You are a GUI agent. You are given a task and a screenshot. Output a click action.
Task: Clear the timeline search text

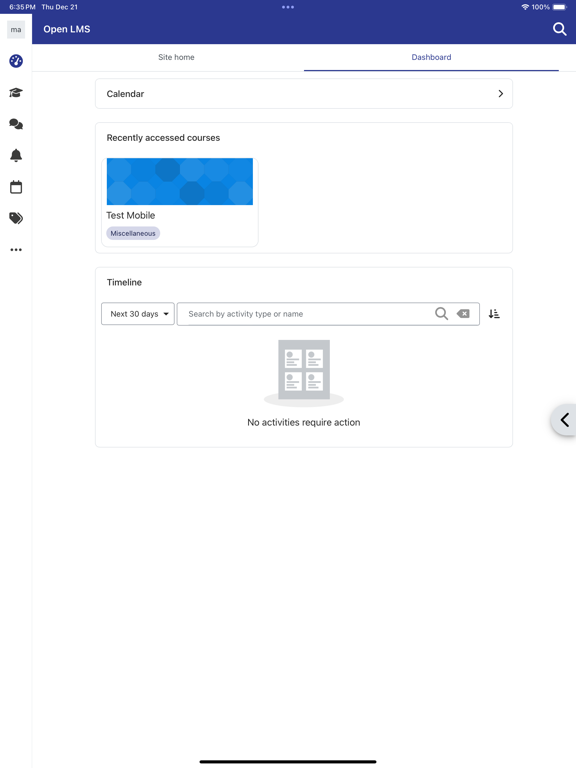[x=463, y=314]
